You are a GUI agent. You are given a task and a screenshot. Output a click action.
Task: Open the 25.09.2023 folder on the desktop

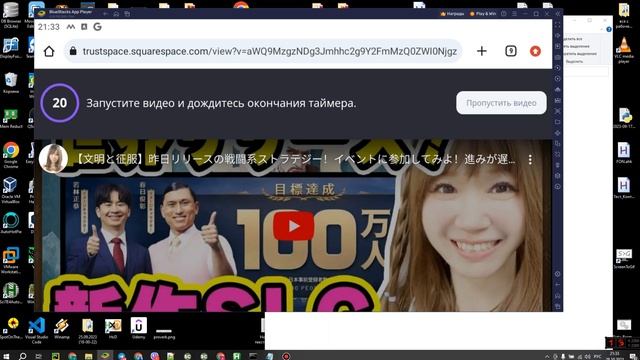pos(87,331)
